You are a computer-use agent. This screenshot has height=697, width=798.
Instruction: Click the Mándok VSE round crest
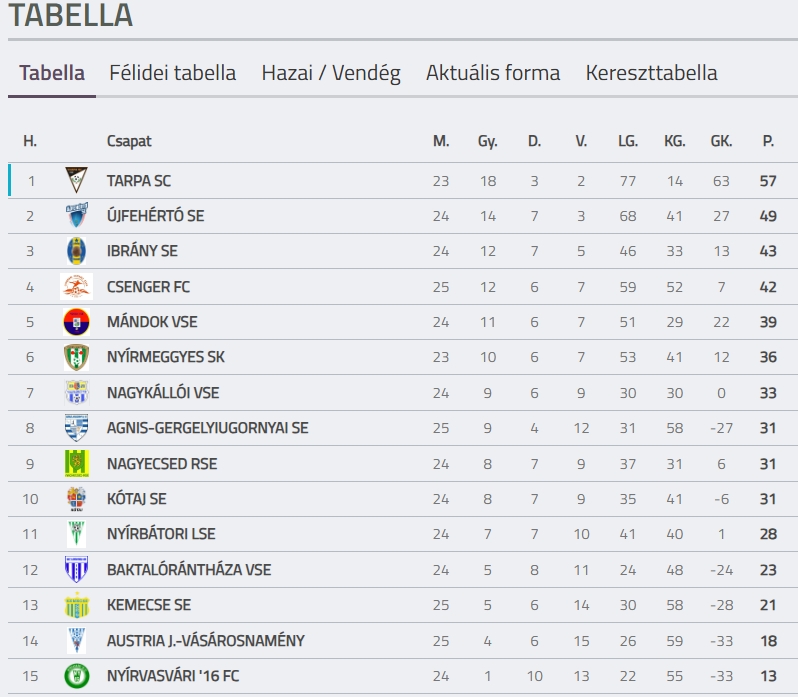76,322
